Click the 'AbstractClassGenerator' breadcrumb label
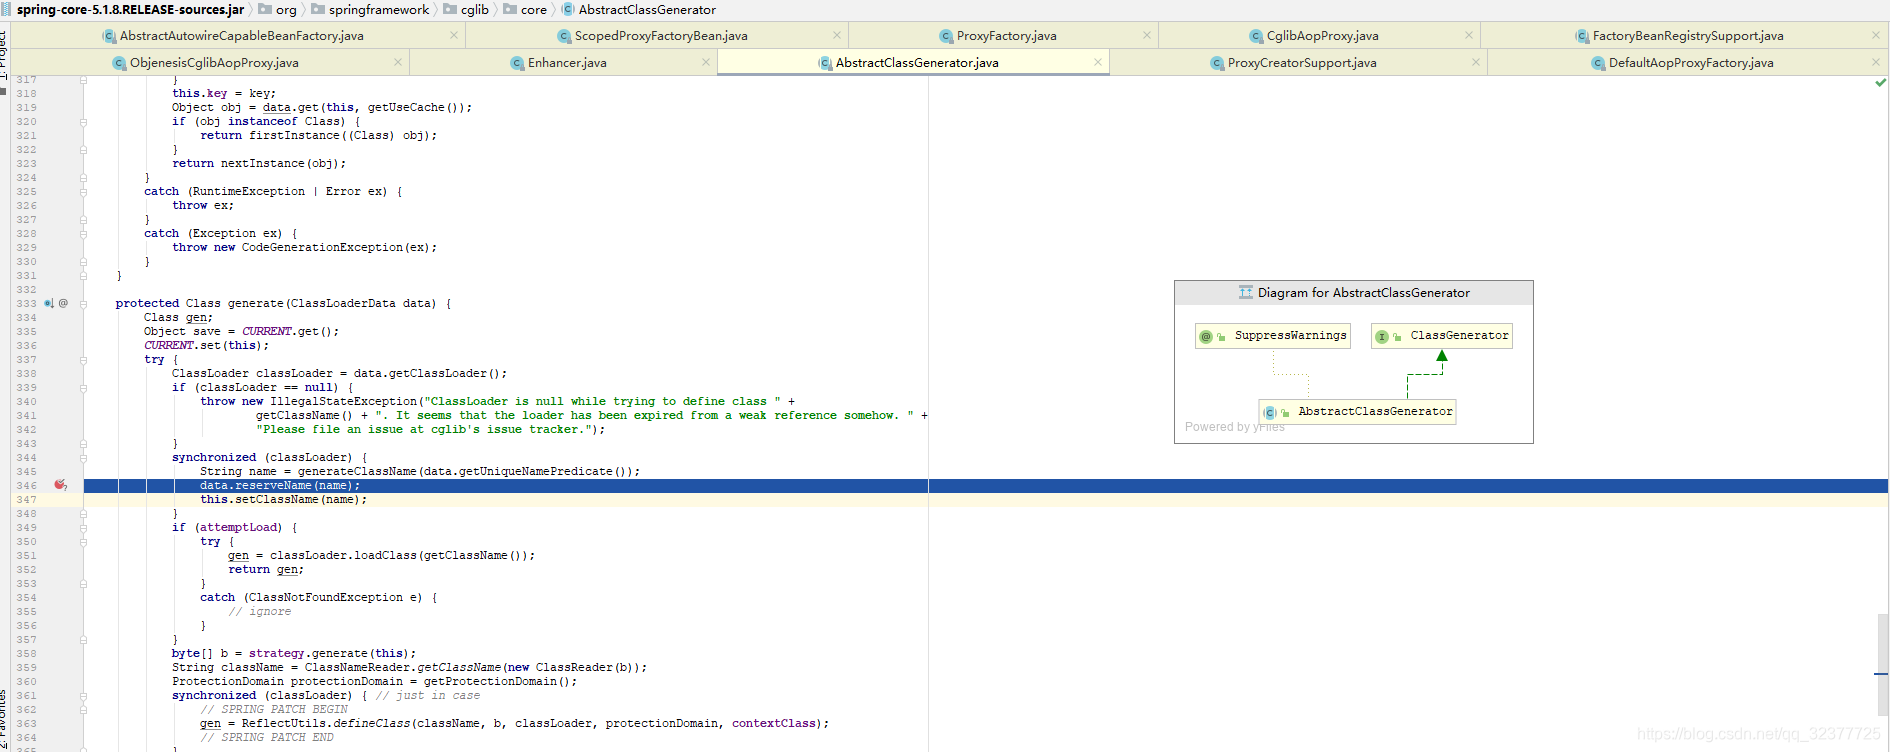This screenshot has width=1890, height=752. (647, 9)
